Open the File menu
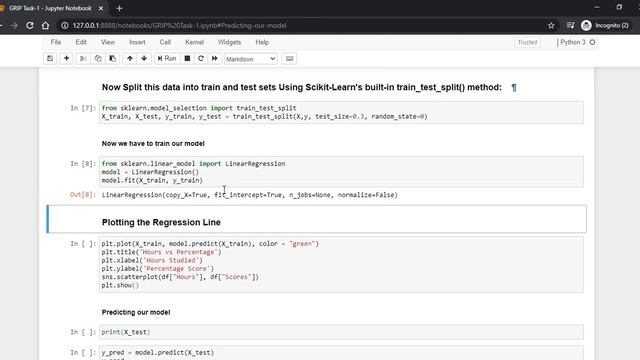The height and width of the screenshot is (360, 640). pyautogui.click(x=56, y=42)
